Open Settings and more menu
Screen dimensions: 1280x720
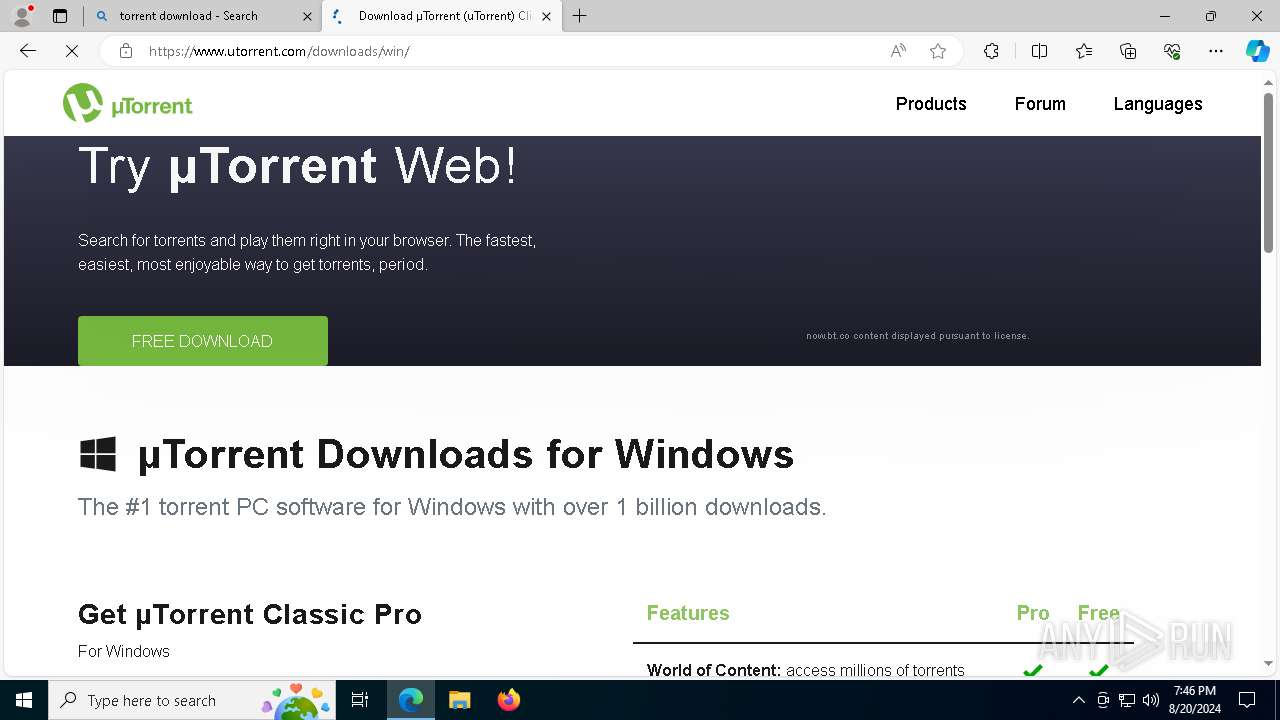tap(1216, 51)
